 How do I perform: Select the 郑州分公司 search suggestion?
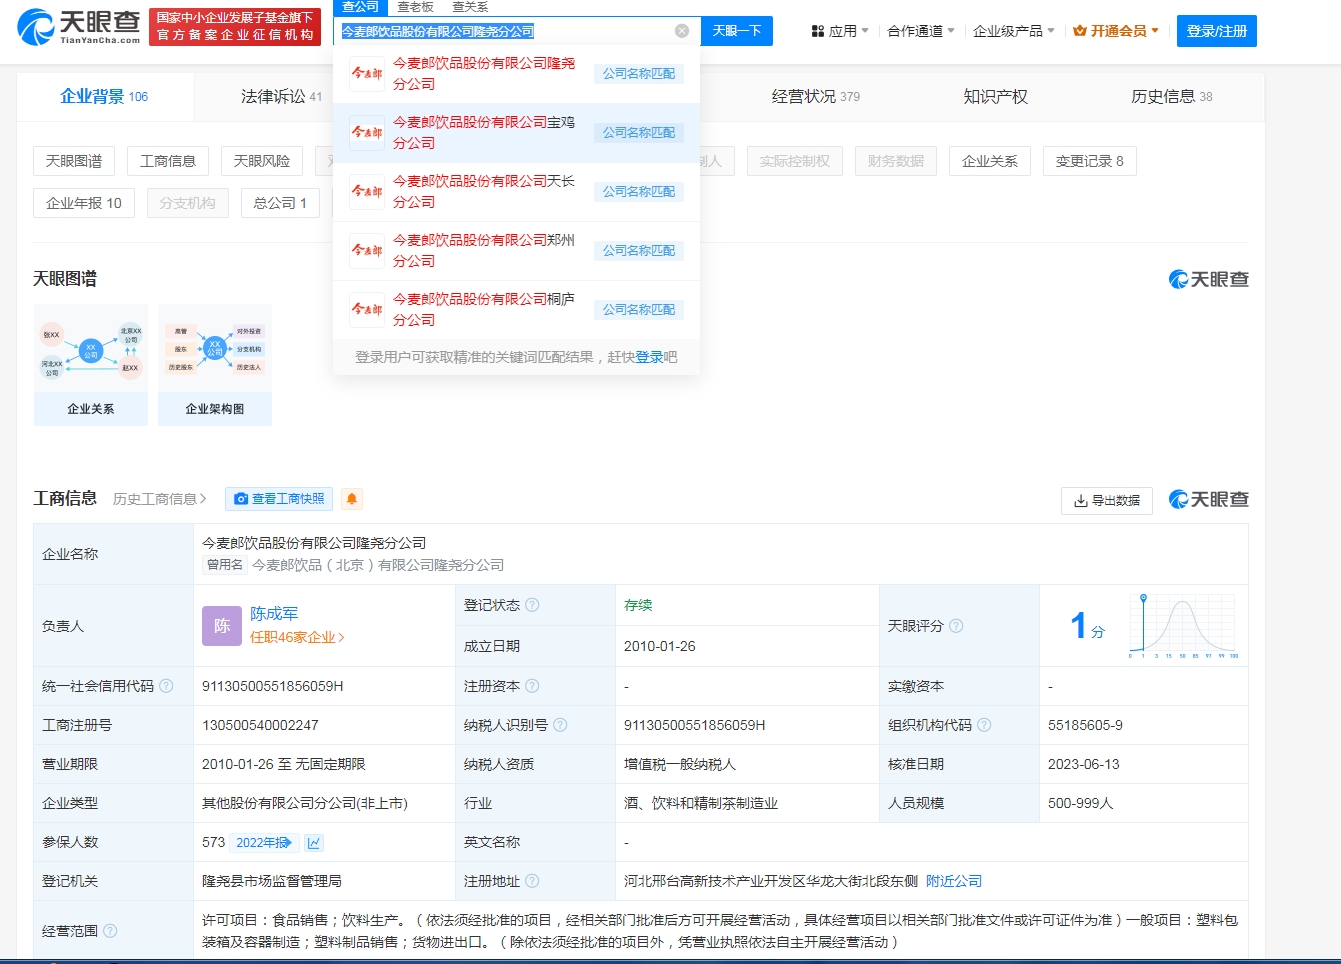point(516,251)
